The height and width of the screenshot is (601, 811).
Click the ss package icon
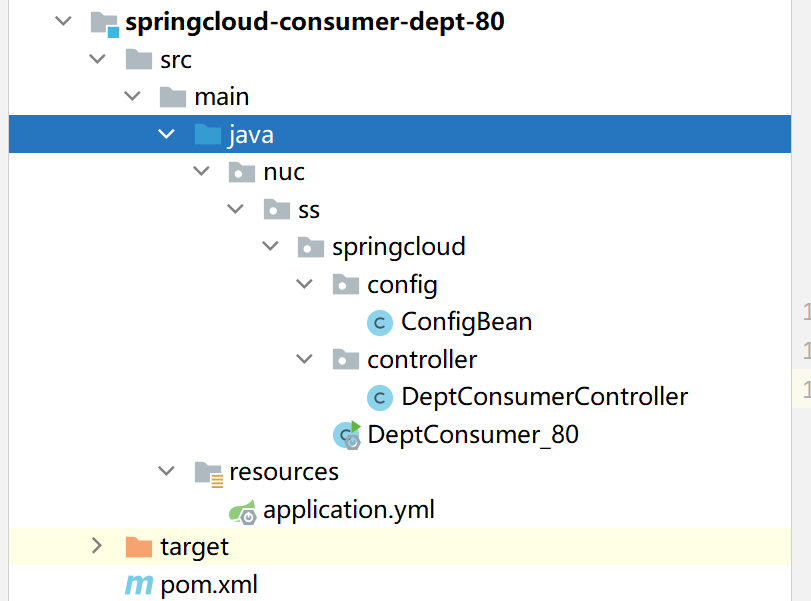tap(277, 209)
